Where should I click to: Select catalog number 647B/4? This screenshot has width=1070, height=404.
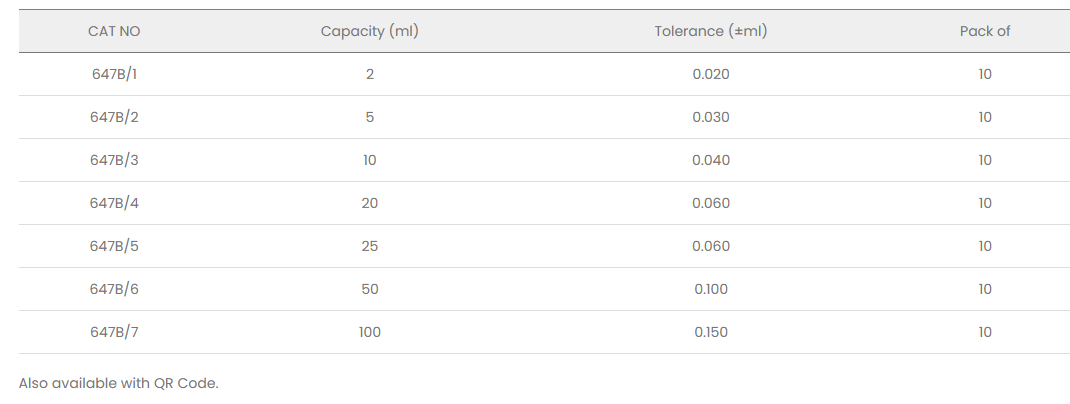(x=114, y=203)
